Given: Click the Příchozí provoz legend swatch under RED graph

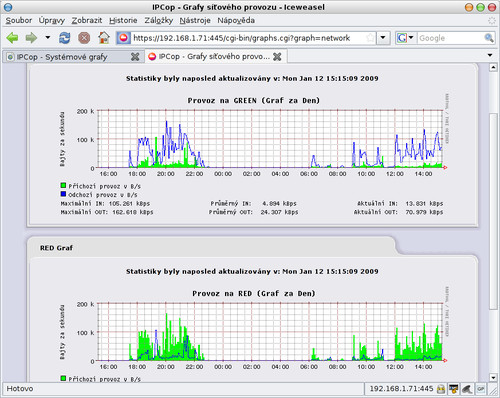Looking at the screenshot, I should tap(63, 378).
